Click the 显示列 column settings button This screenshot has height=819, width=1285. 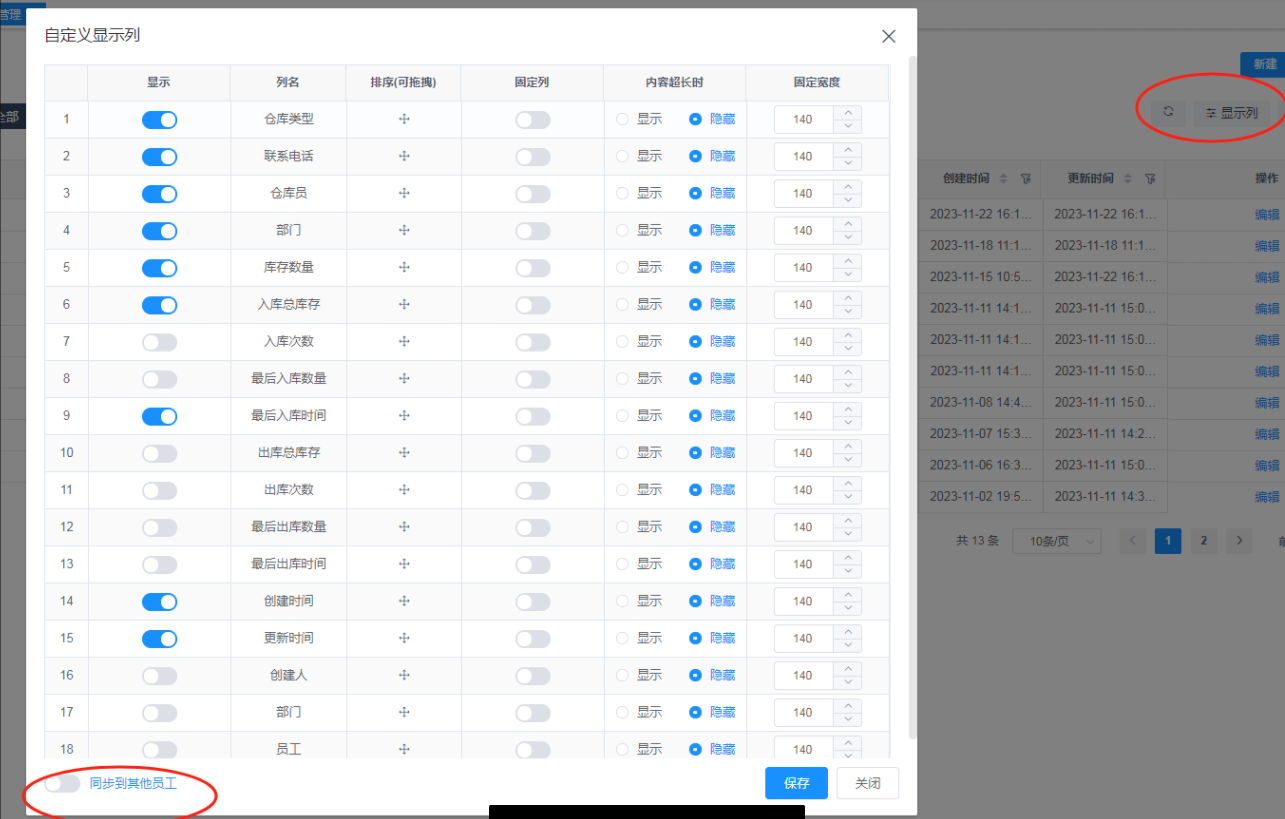tap(1232, 112)
